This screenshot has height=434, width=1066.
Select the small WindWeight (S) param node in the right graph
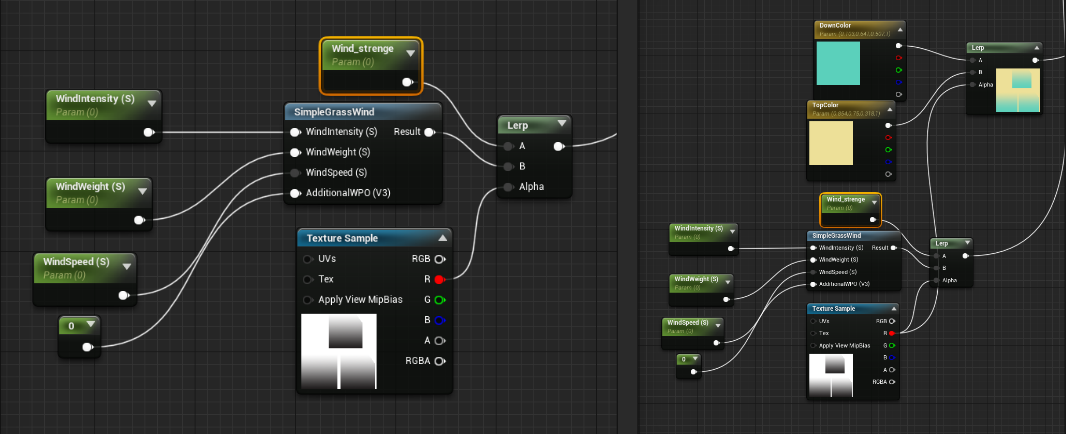700,290
